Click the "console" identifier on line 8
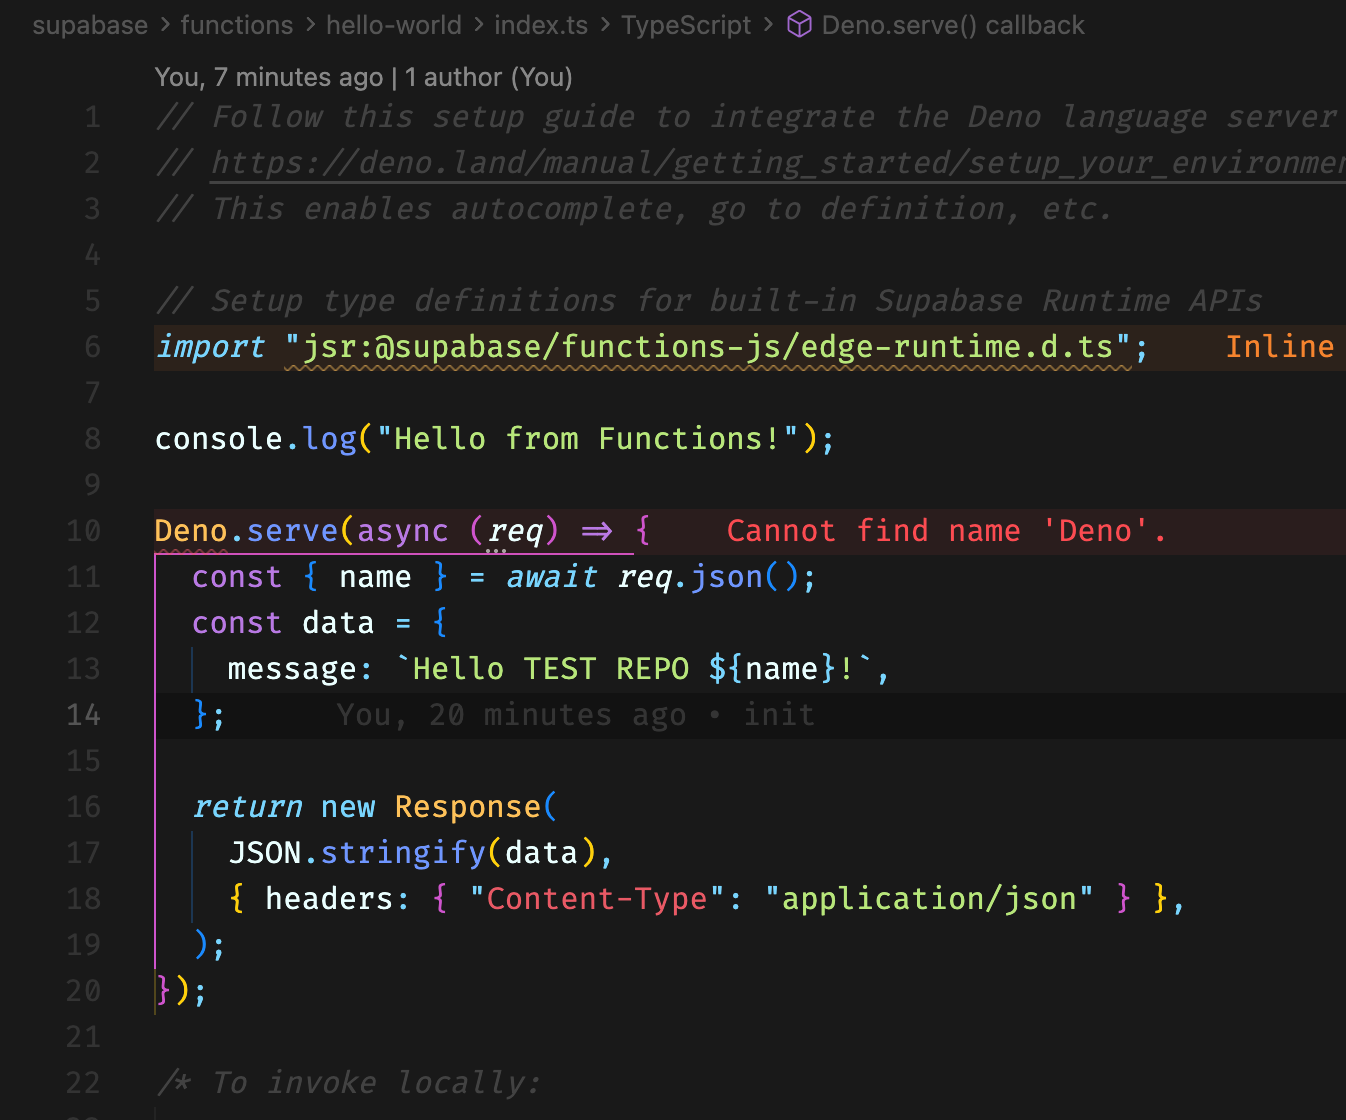Viewport: 1346px width, 1120px height. [219, 439]
